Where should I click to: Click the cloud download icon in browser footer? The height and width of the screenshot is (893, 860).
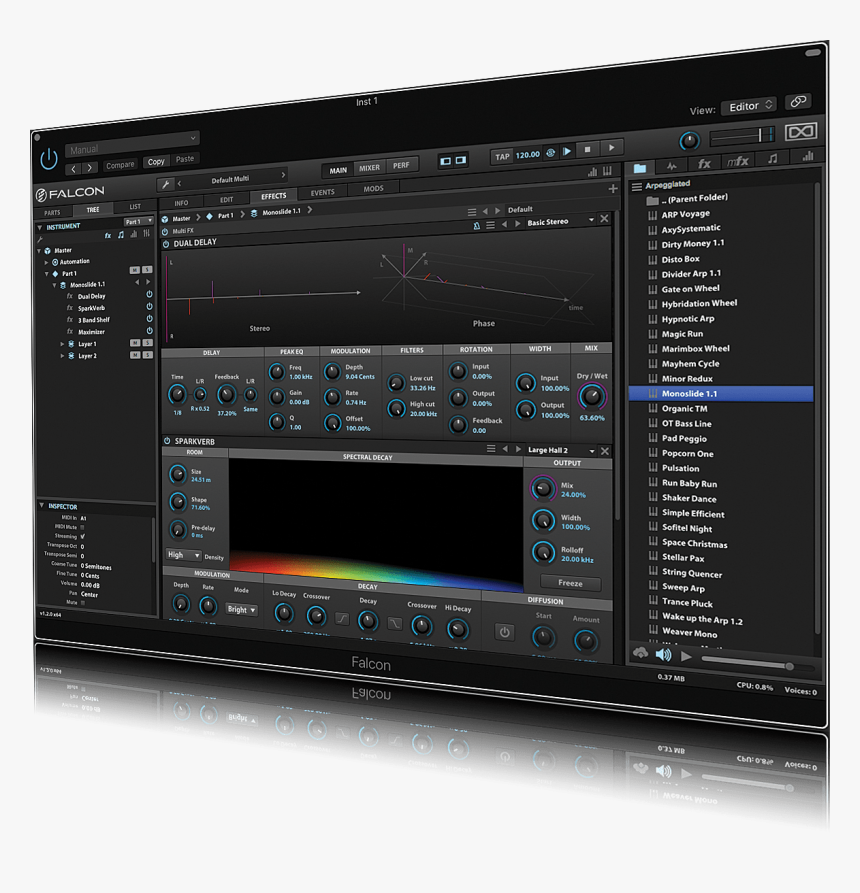[640, 653]
